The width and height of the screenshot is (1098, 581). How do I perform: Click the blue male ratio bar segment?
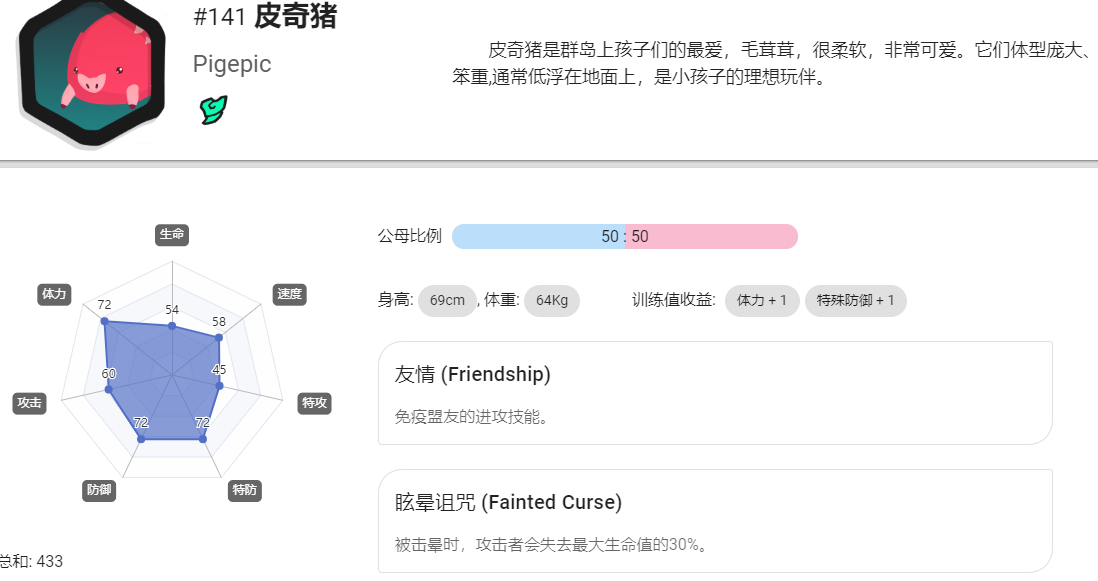point(538,237)
